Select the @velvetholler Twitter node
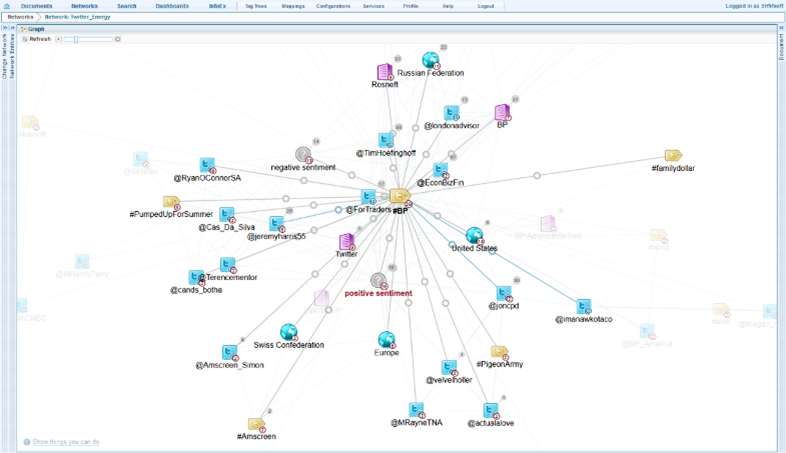Screen dimensions: 786x453 (x=449, y=368)
